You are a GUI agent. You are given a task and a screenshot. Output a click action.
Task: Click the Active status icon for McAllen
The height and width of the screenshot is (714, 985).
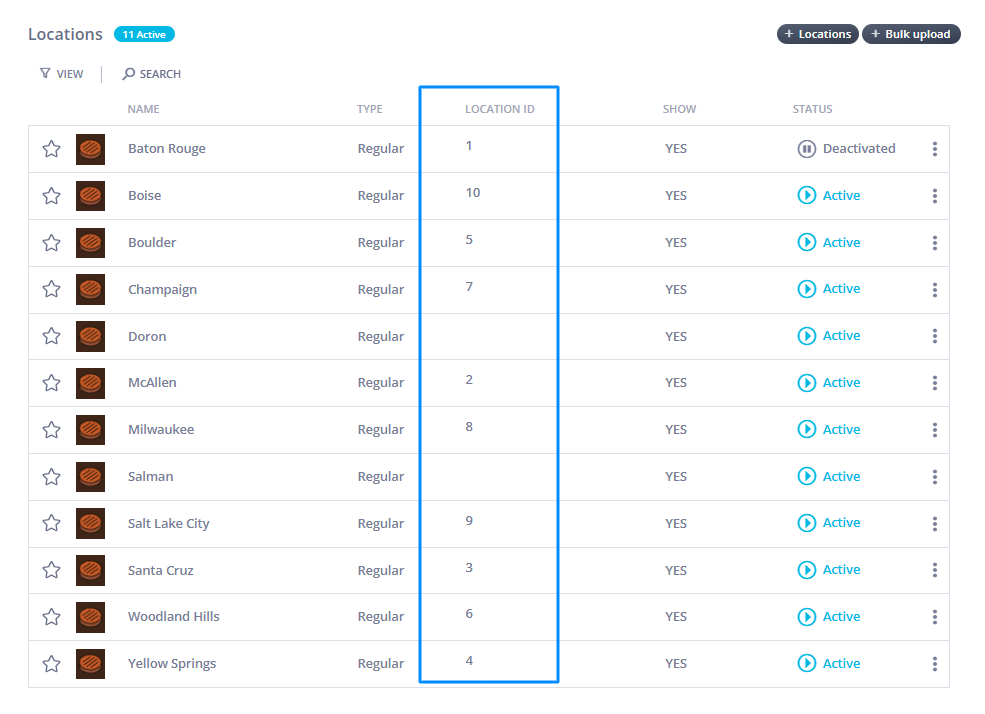click(806, 383)
